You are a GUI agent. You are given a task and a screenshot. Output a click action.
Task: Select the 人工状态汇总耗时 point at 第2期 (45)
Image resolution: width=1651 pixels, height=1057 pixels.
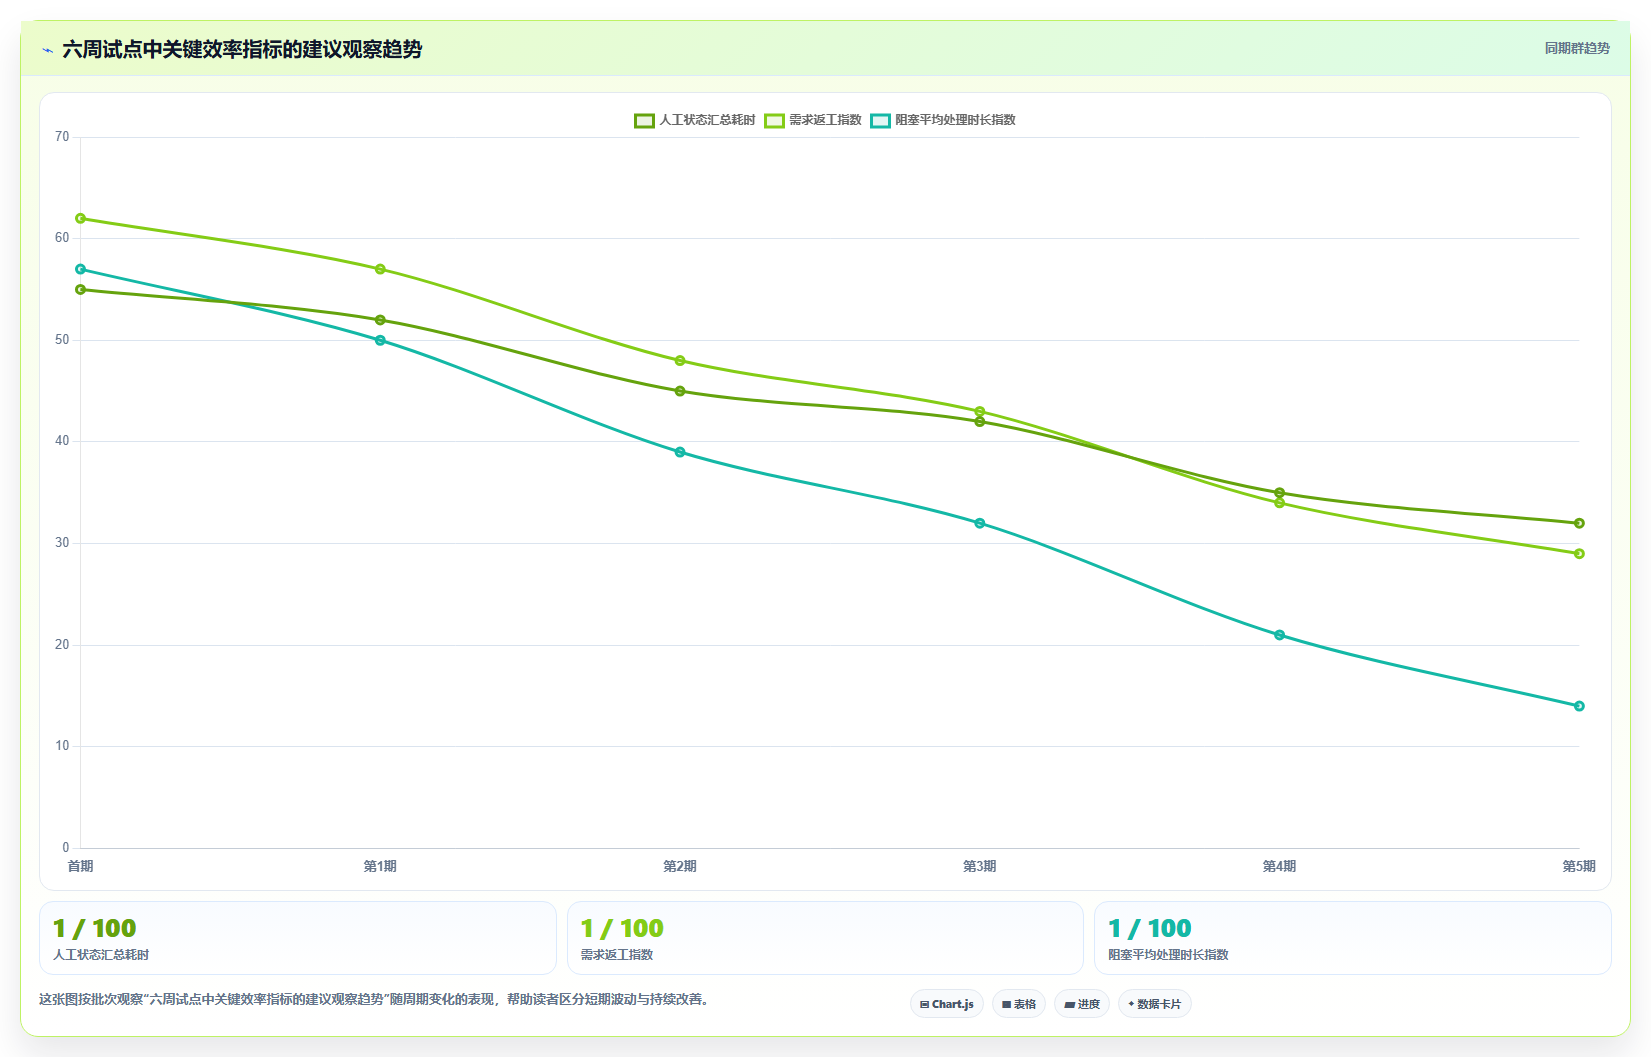680,391
